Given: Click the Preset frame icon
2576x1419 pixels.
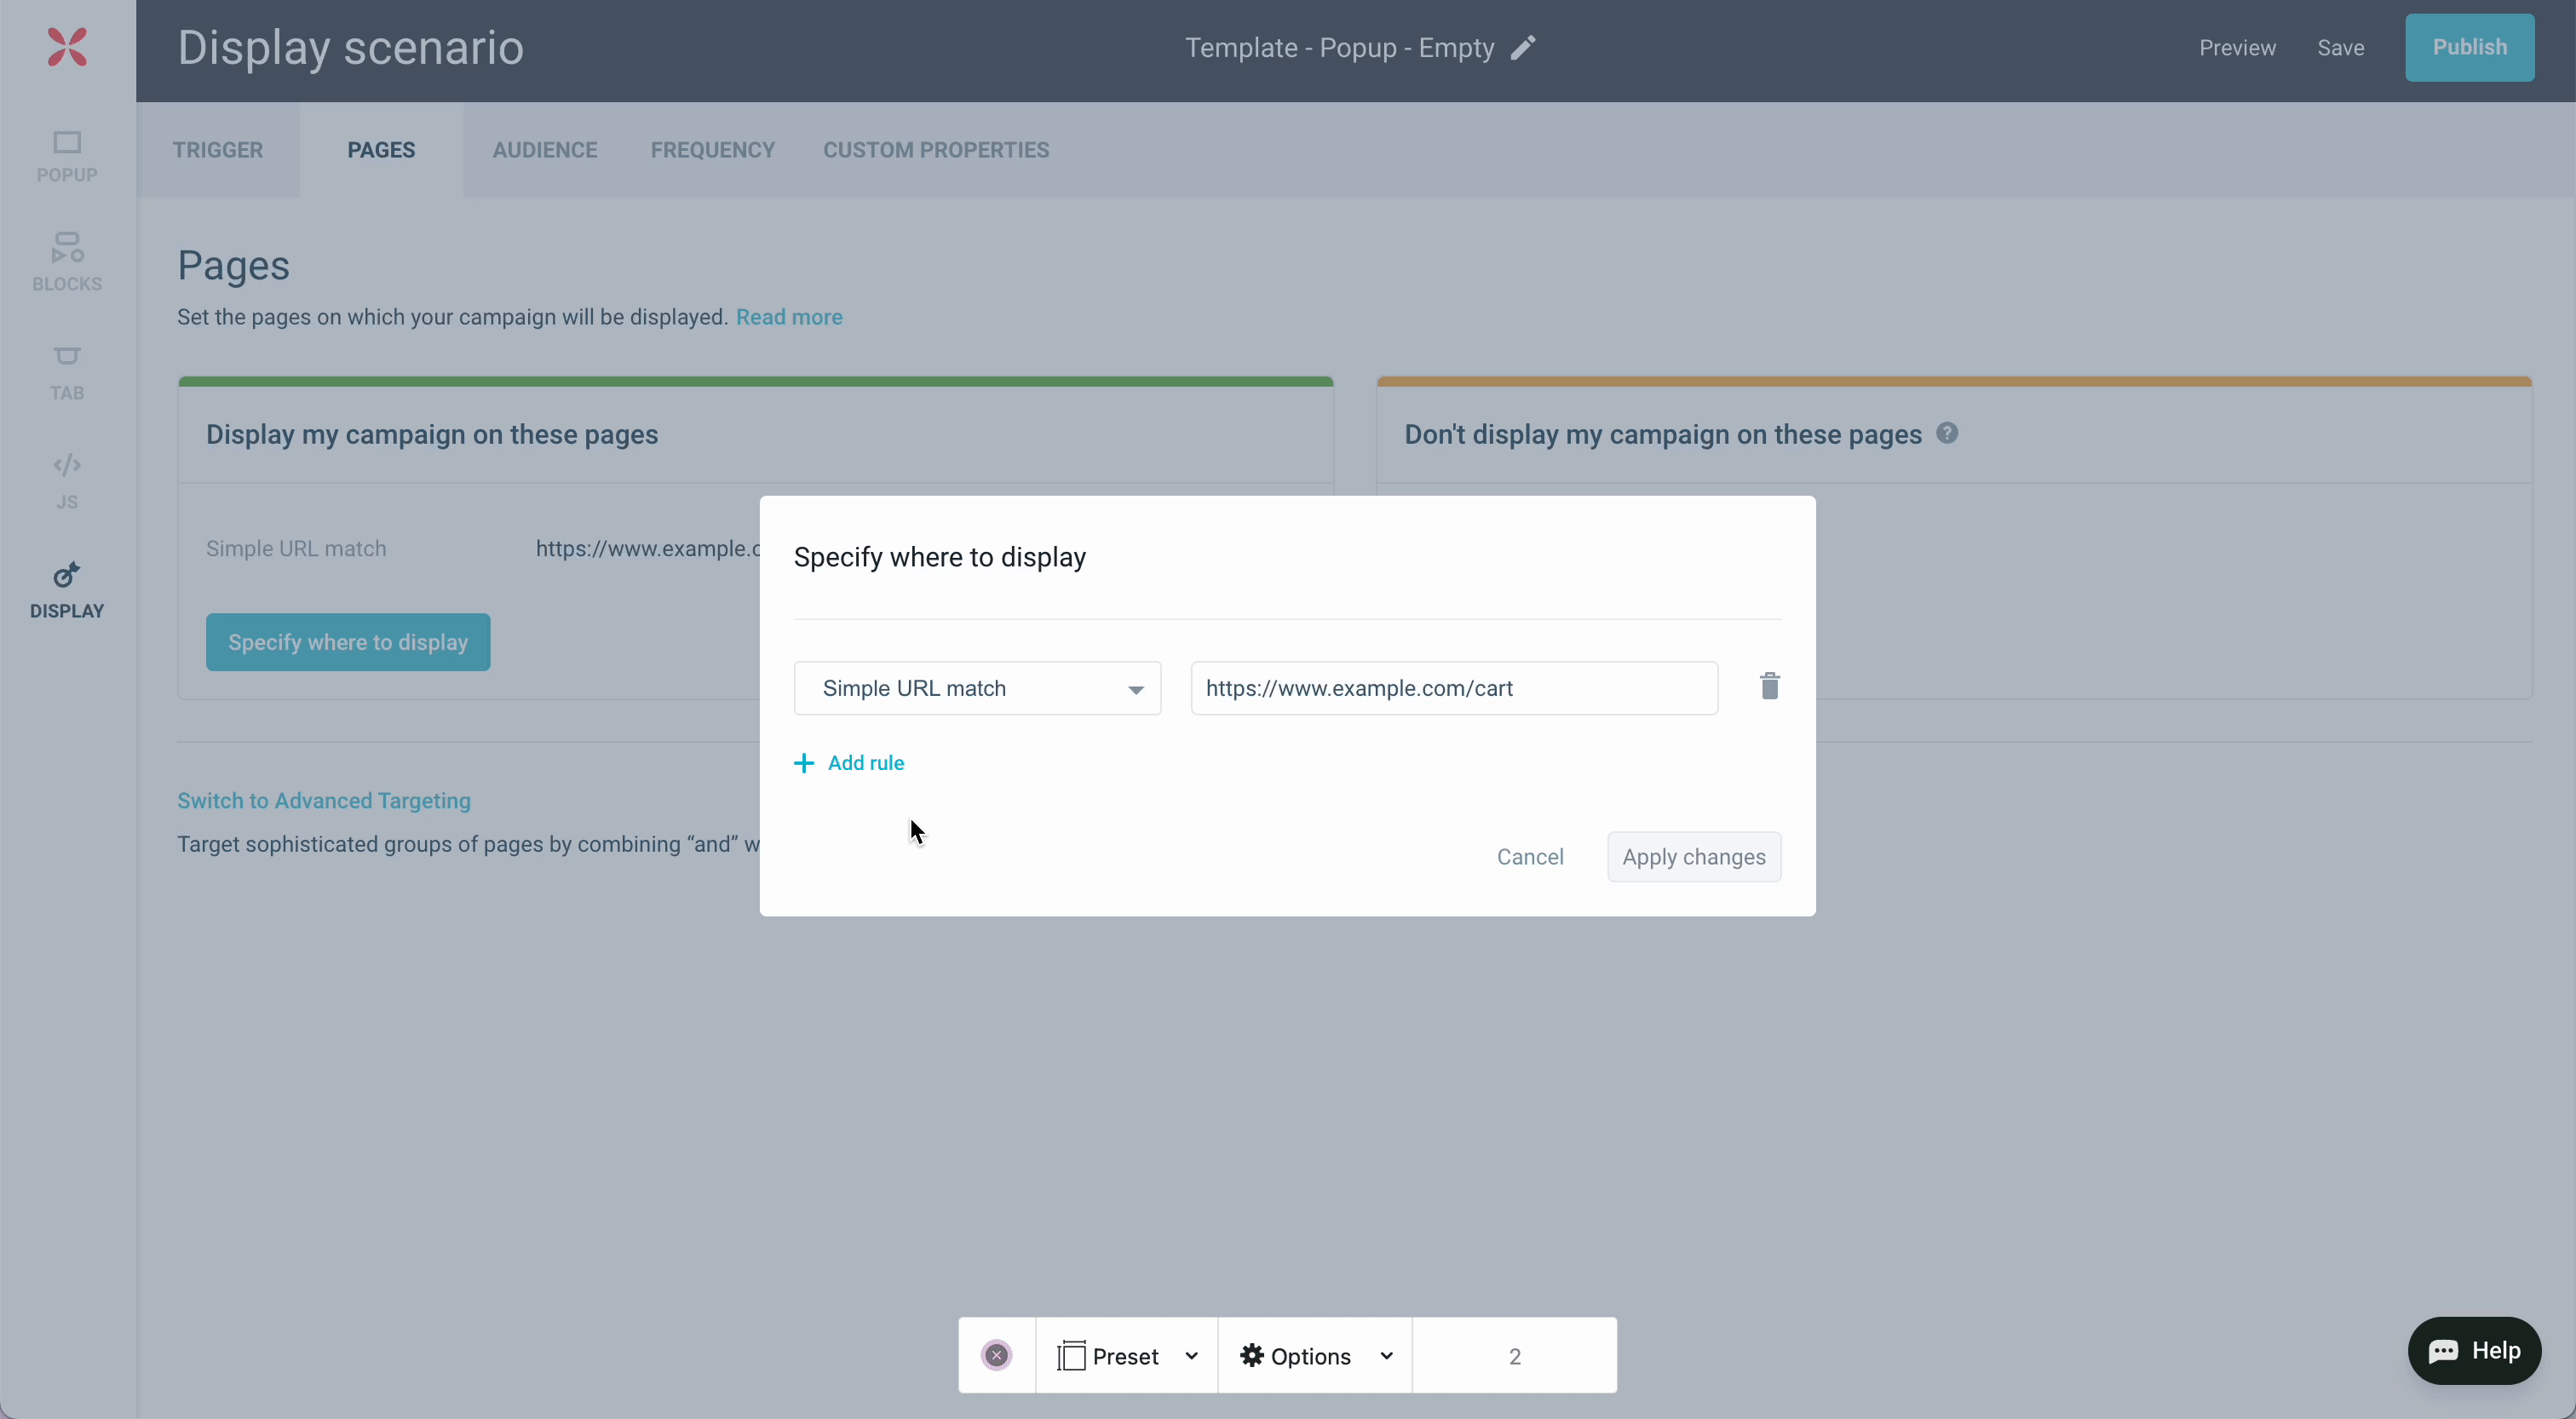Looking at the screenshot, I should click(1071, 1356).
